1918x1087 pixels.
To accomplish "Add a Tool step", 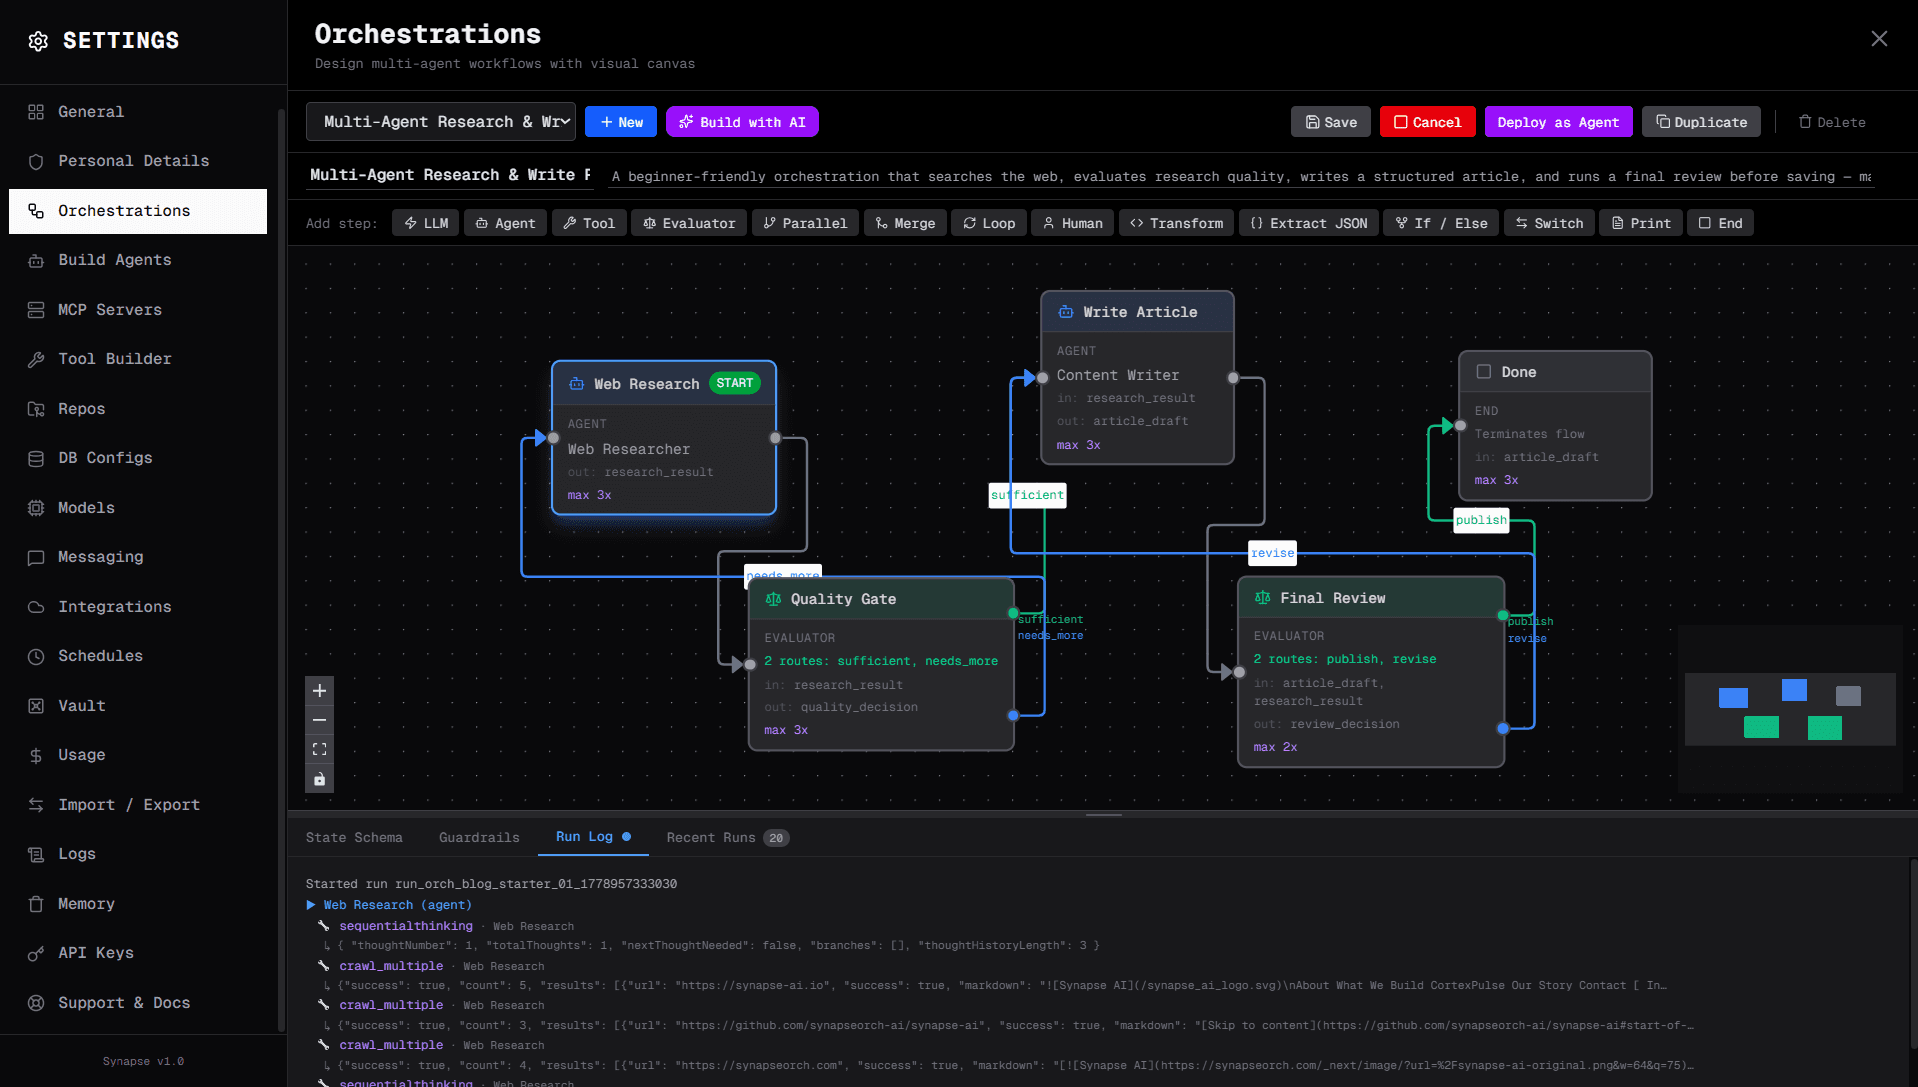I will pyautogui.click(x=589, y=223).
